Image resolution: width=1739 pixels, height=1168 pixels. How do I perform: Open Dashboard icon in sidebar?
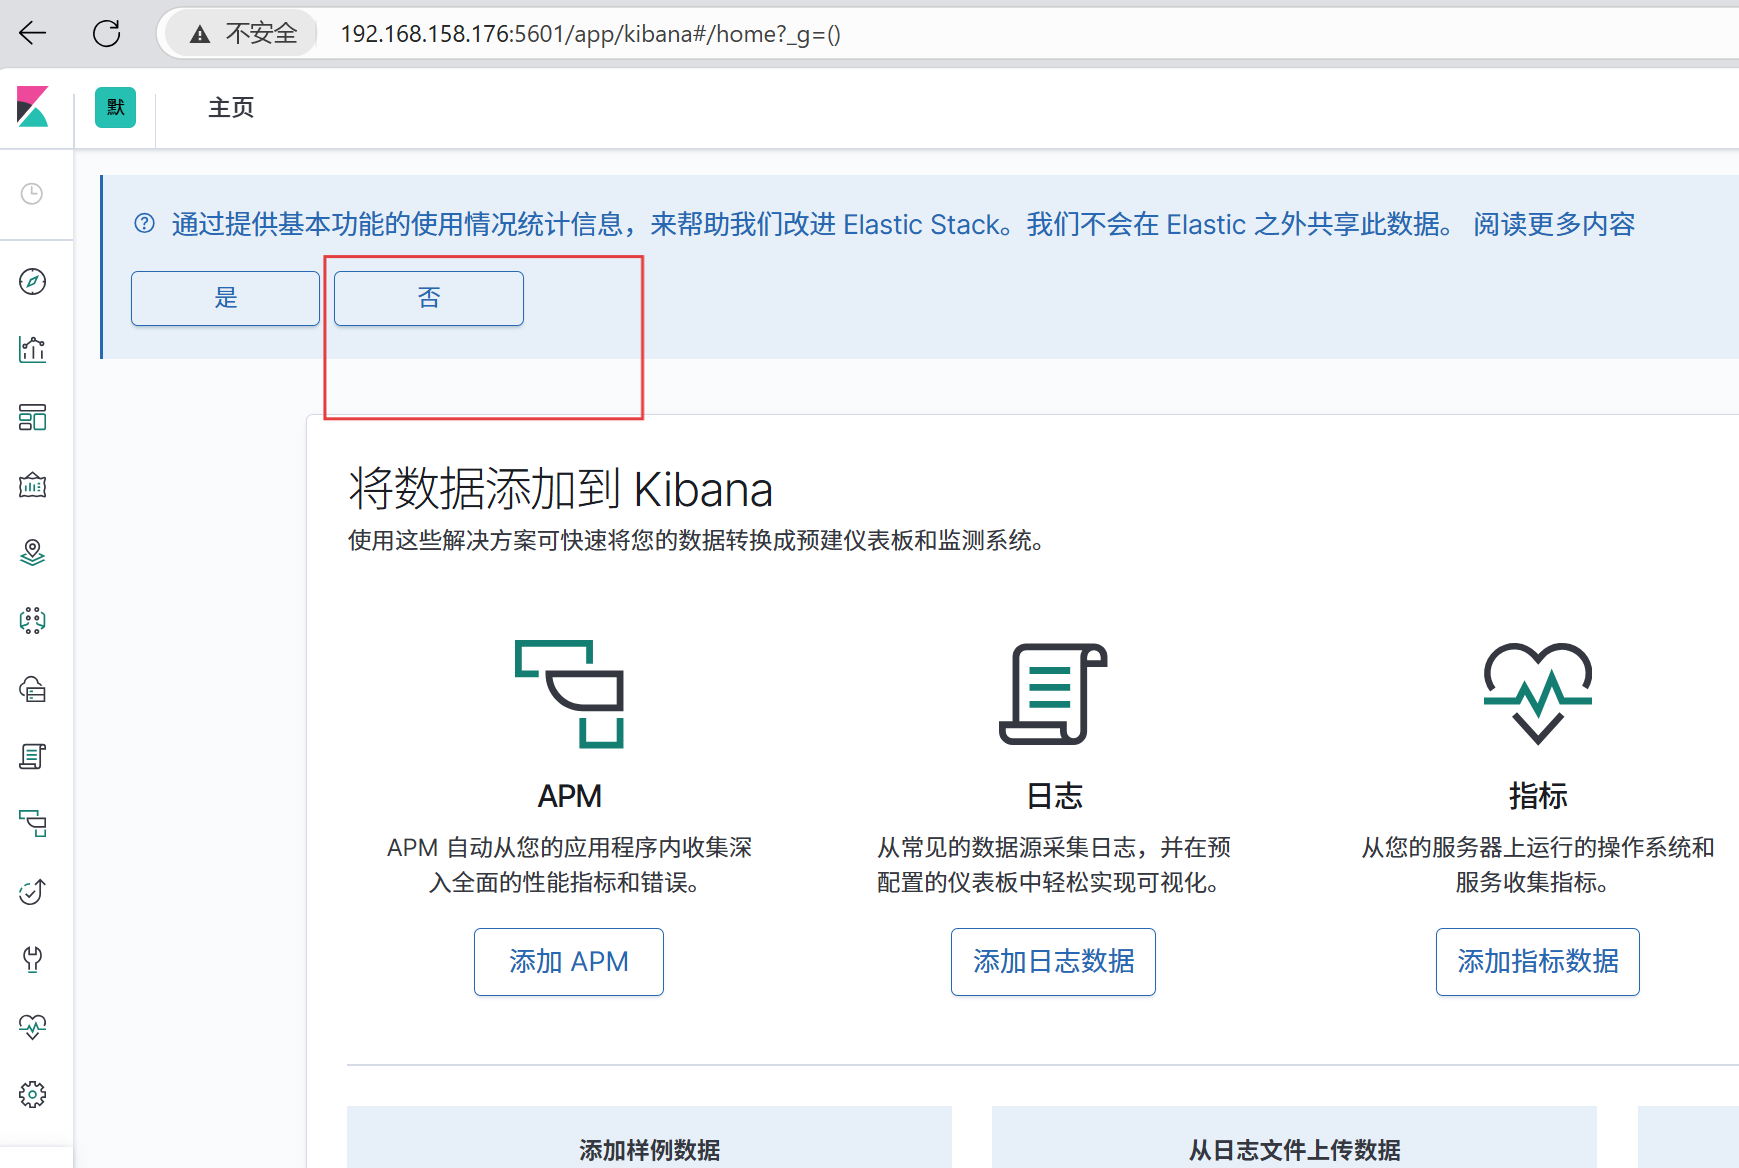tap(32, 417)
